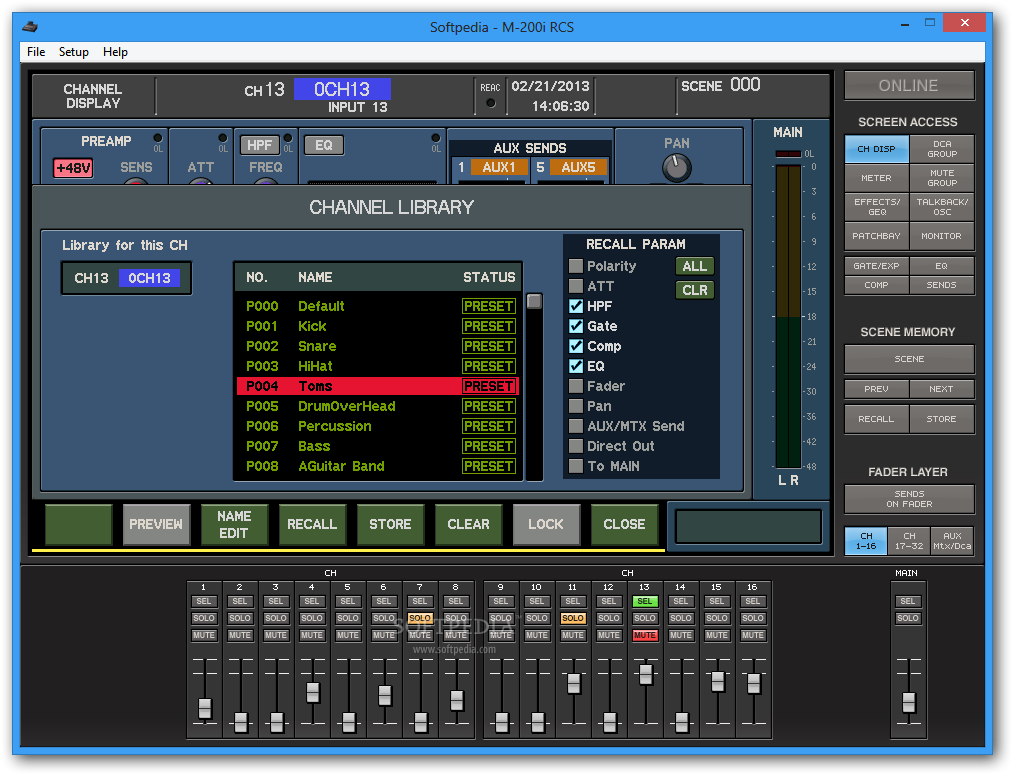
Task: Toggle SOLO on channel 7
Action: point(420,619)
